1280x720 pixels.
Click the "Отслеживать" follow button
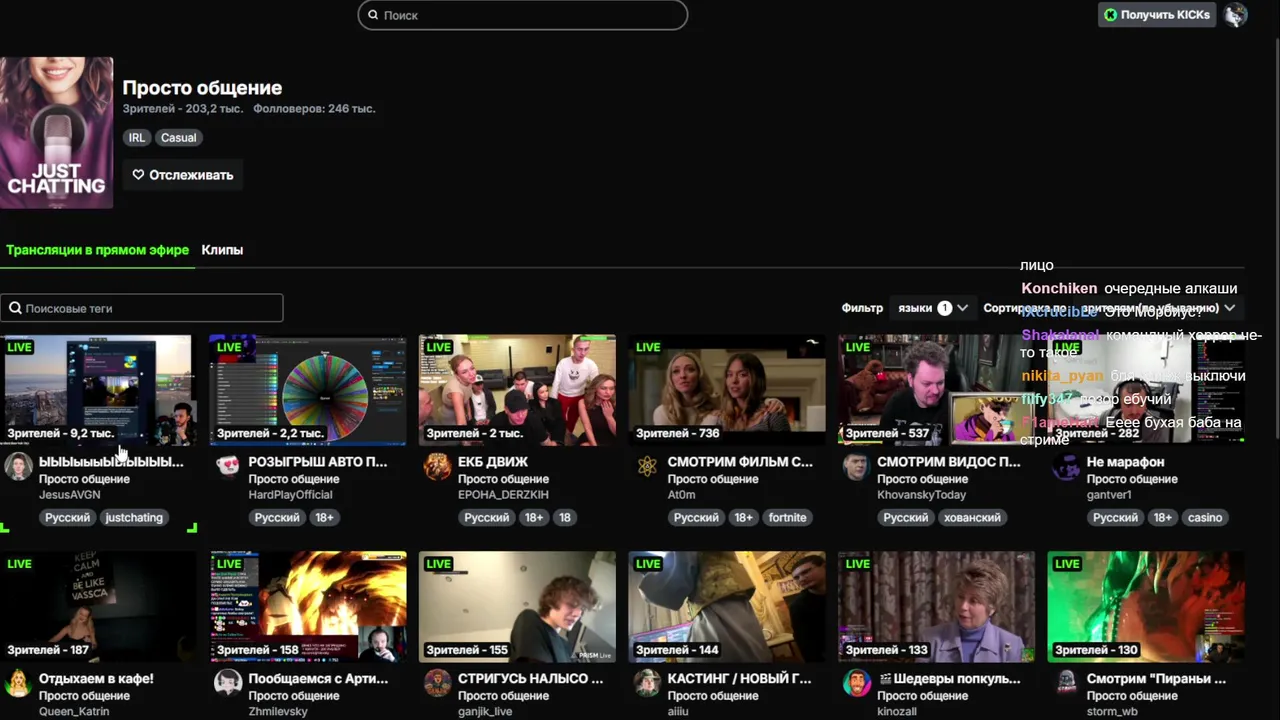pyautogui.click(x=183, y=175)
